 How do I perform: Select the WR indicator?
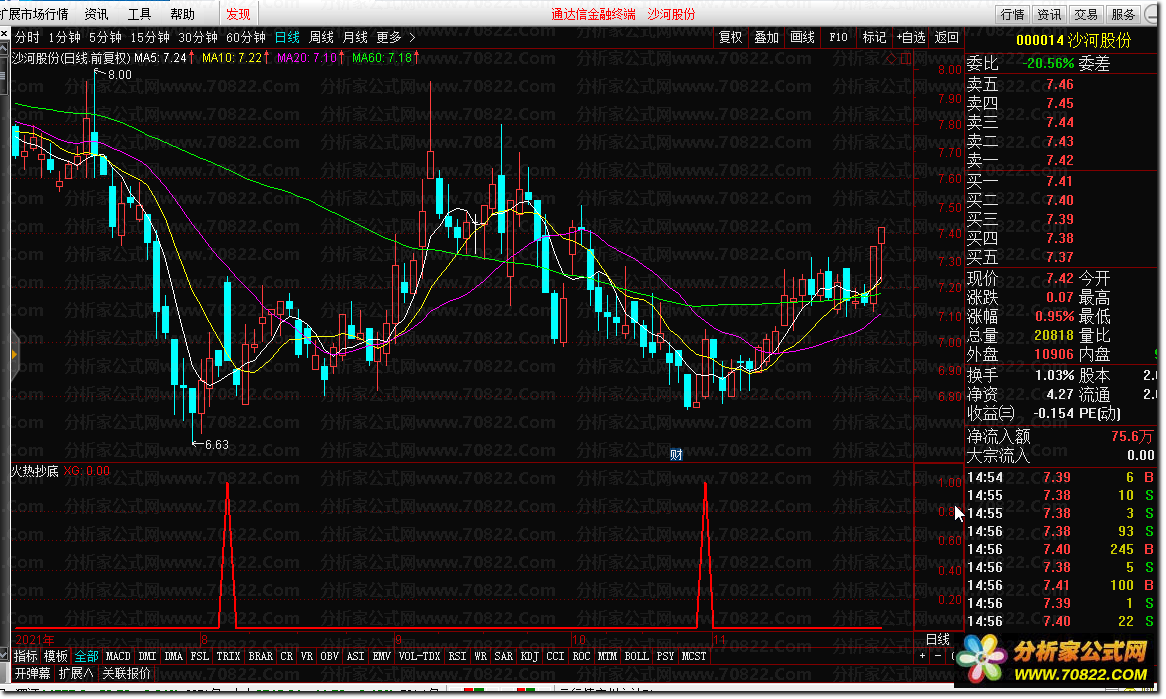(x=480, y=656)
